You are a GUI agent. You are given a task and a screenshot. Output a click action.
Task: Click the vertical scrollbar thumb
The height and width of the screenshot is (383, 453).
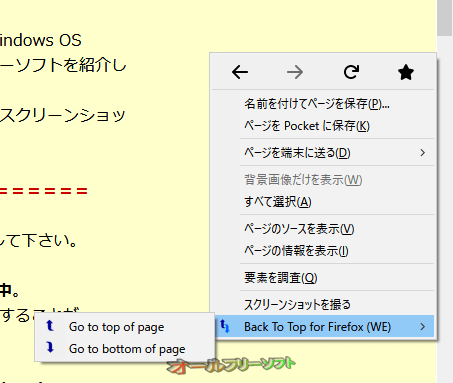coord(445,17)
